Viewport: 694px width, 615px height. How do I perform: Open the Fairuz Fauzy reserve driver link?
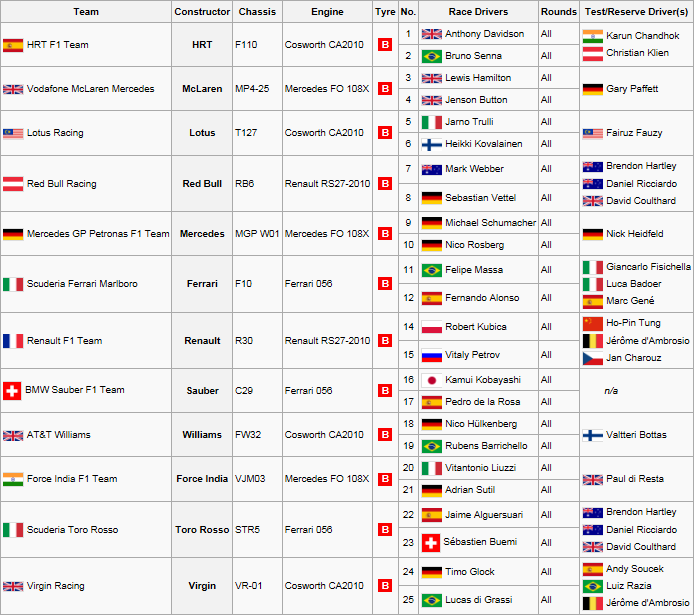tap(634, 133)
